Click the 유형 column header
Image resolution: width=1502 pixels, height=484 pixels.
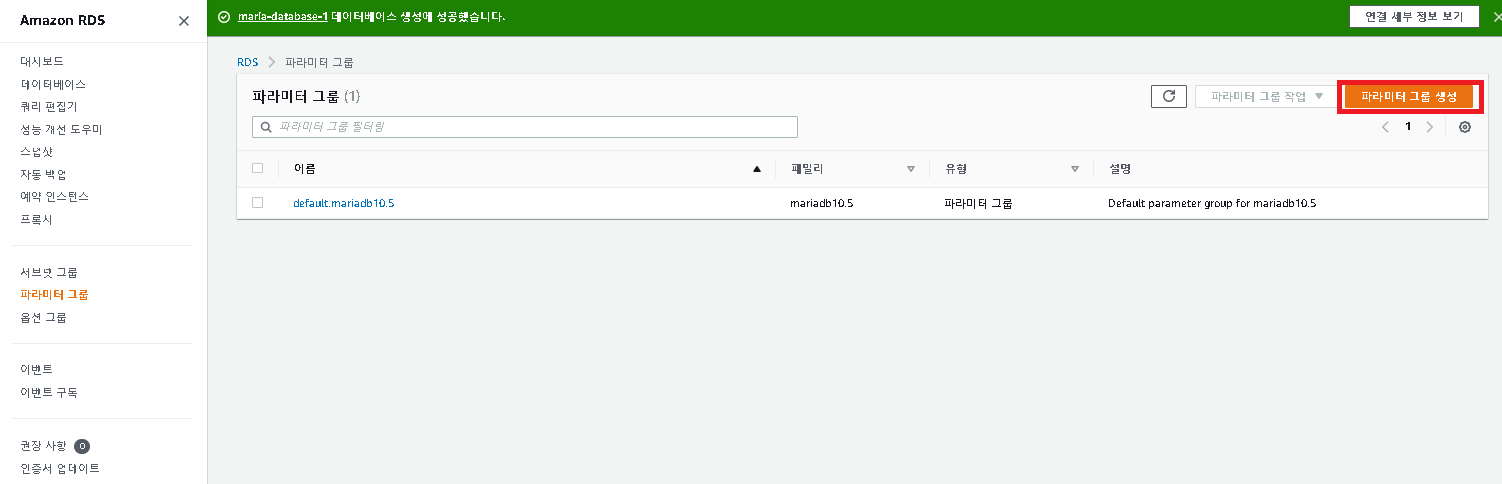tap(956, 169)
